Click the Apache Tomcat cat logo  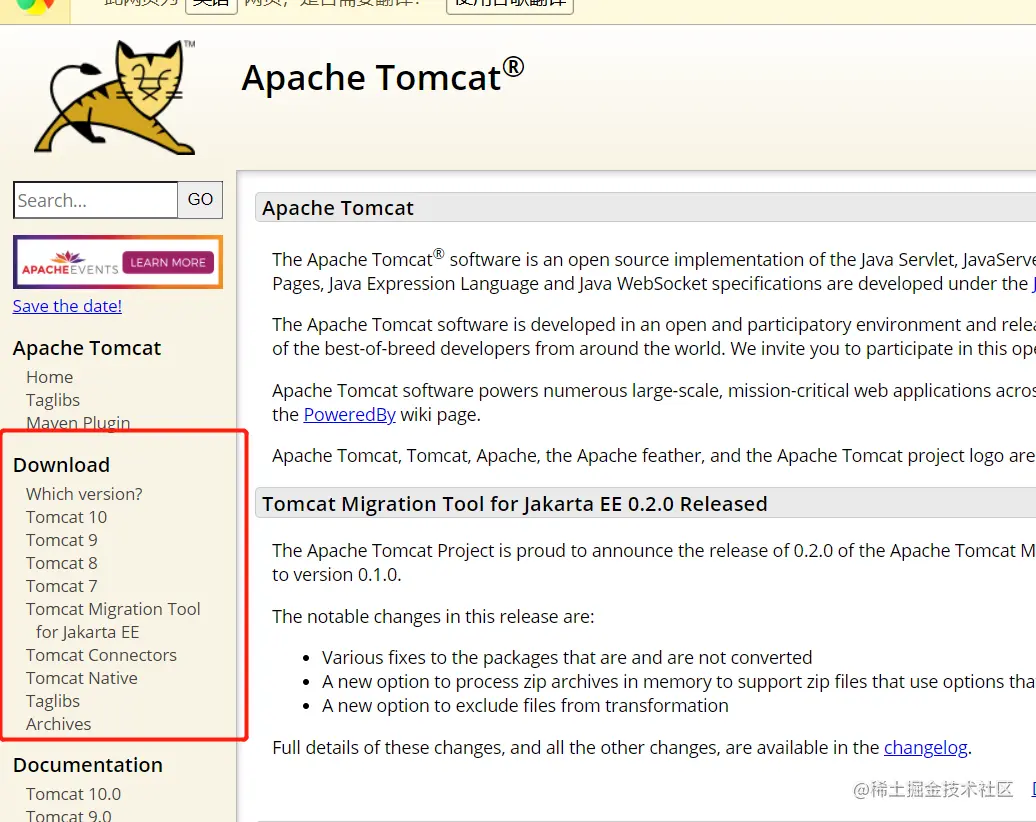coord(116,97)
